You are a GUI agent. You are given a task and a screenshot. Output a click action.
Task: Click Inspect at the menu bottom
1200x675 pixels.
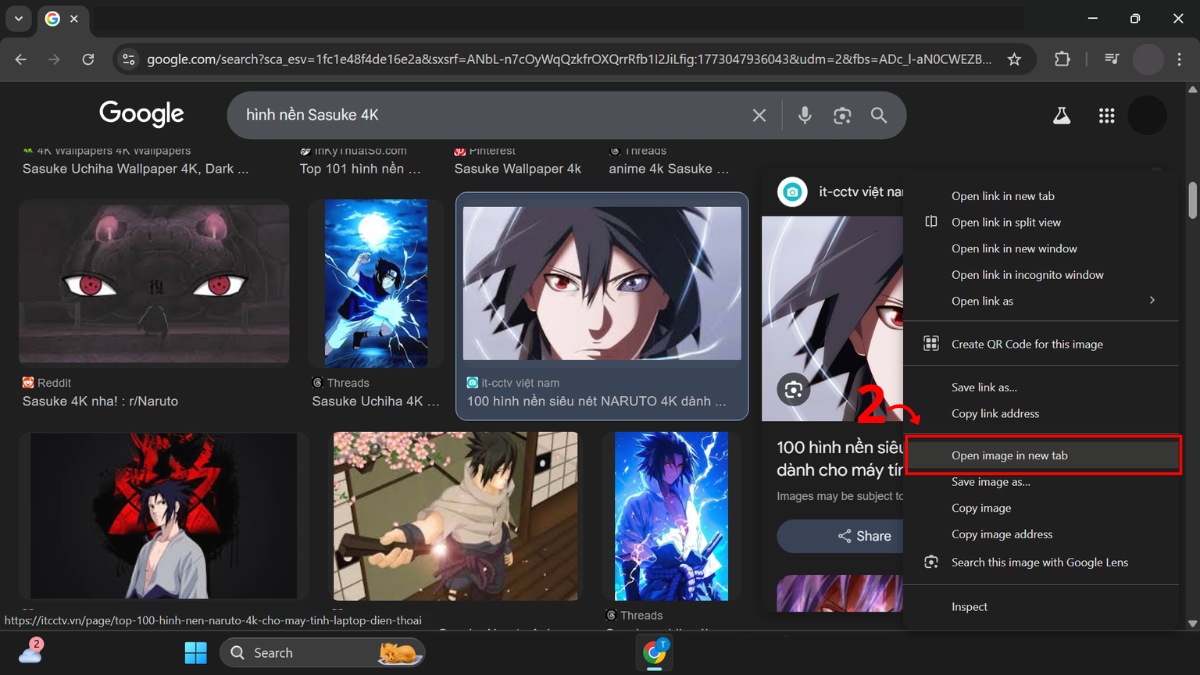tap(970, 606)
